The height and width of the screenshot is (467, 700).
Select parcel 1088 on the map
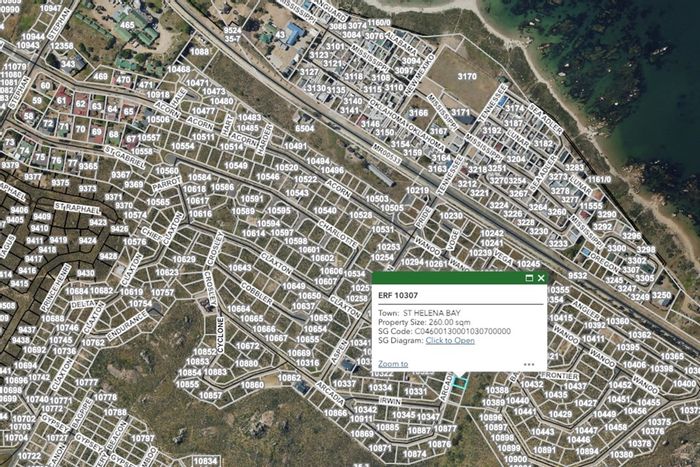pyautogui.click(x=200, y=51)
